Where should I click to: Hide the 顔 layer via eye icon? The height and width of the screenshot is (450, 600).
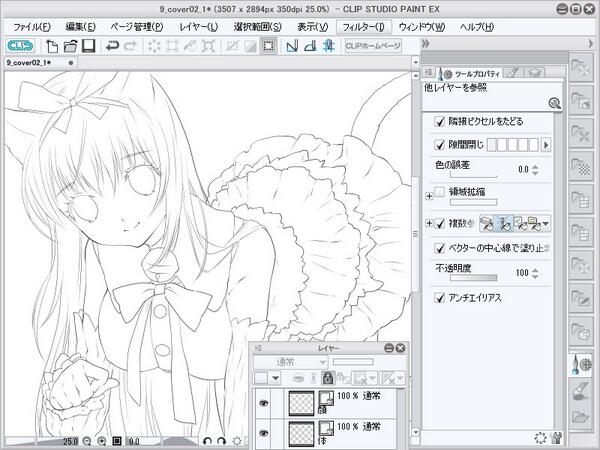coord(263,403)
